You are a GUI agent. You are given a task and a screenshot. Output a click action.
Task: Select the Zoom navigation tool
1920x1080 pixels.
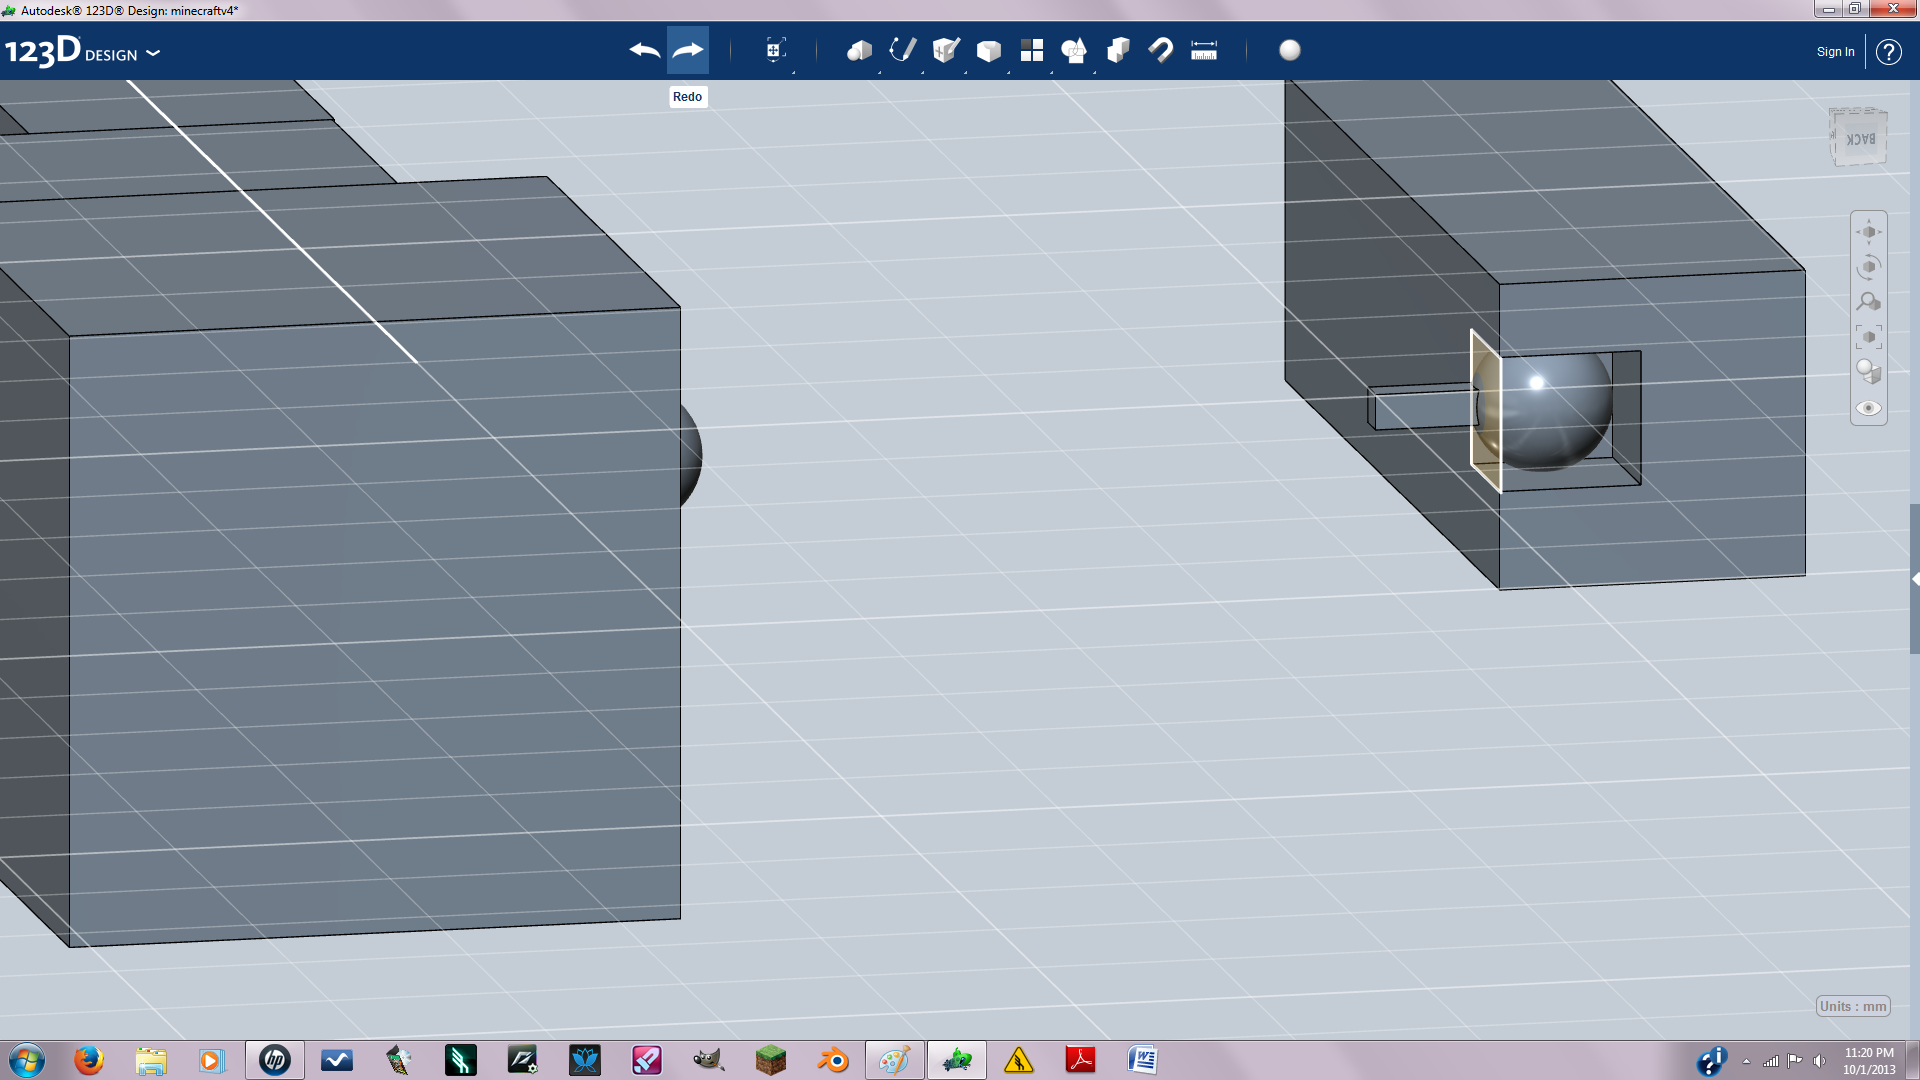pos(1869,302)
